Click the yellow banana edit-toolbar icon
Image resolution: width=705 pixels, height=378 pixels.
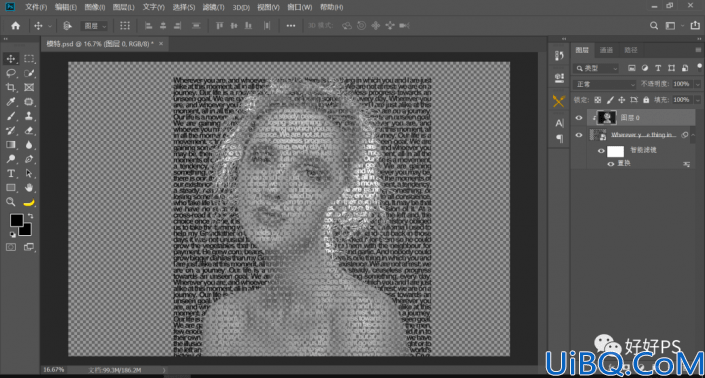click(29, 202)
